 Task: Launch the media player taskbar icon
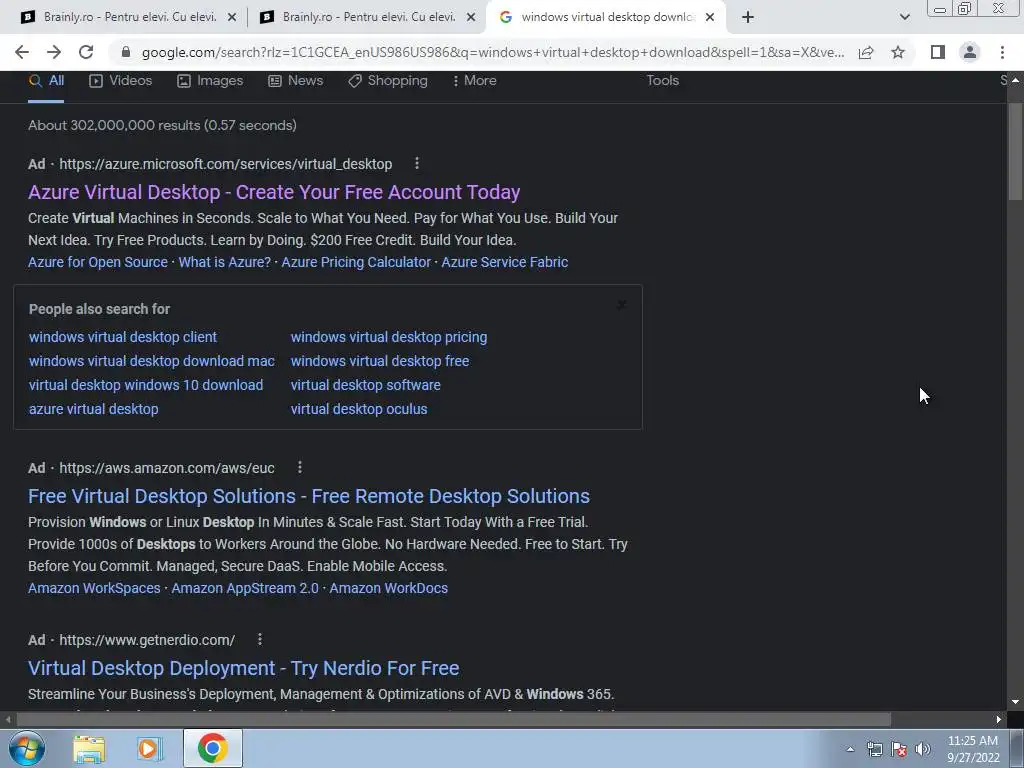click(149, 748)
